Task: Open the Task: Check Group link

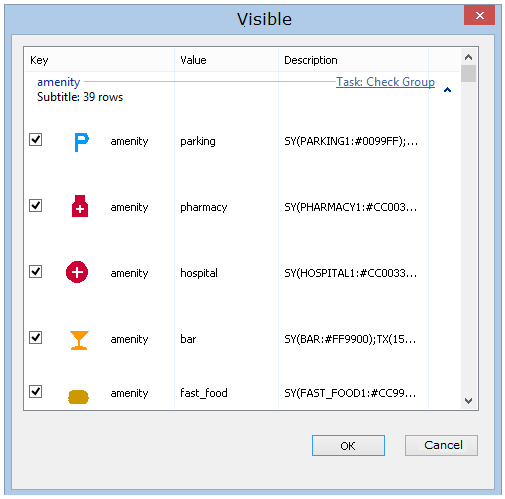Action: coord(385,82)
